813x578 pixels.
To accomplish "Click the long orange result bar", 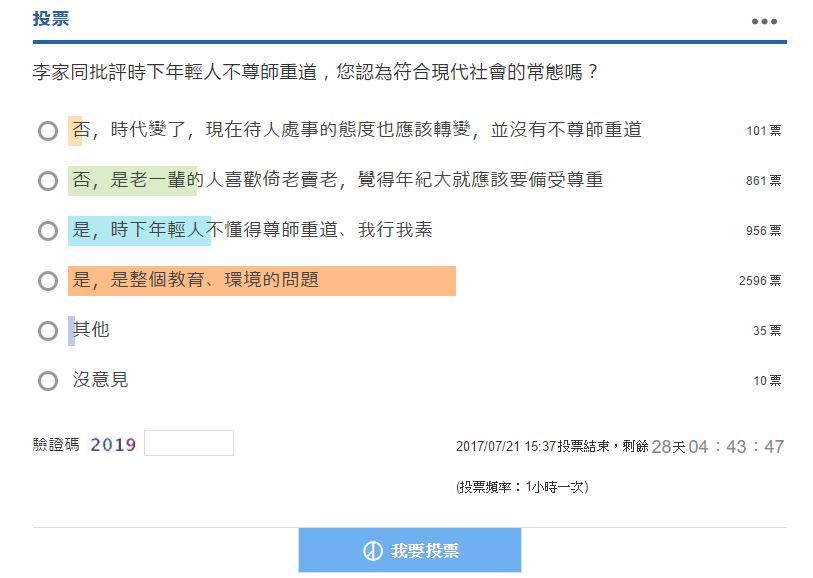I will pyautogui.click(x=262, y=281).
